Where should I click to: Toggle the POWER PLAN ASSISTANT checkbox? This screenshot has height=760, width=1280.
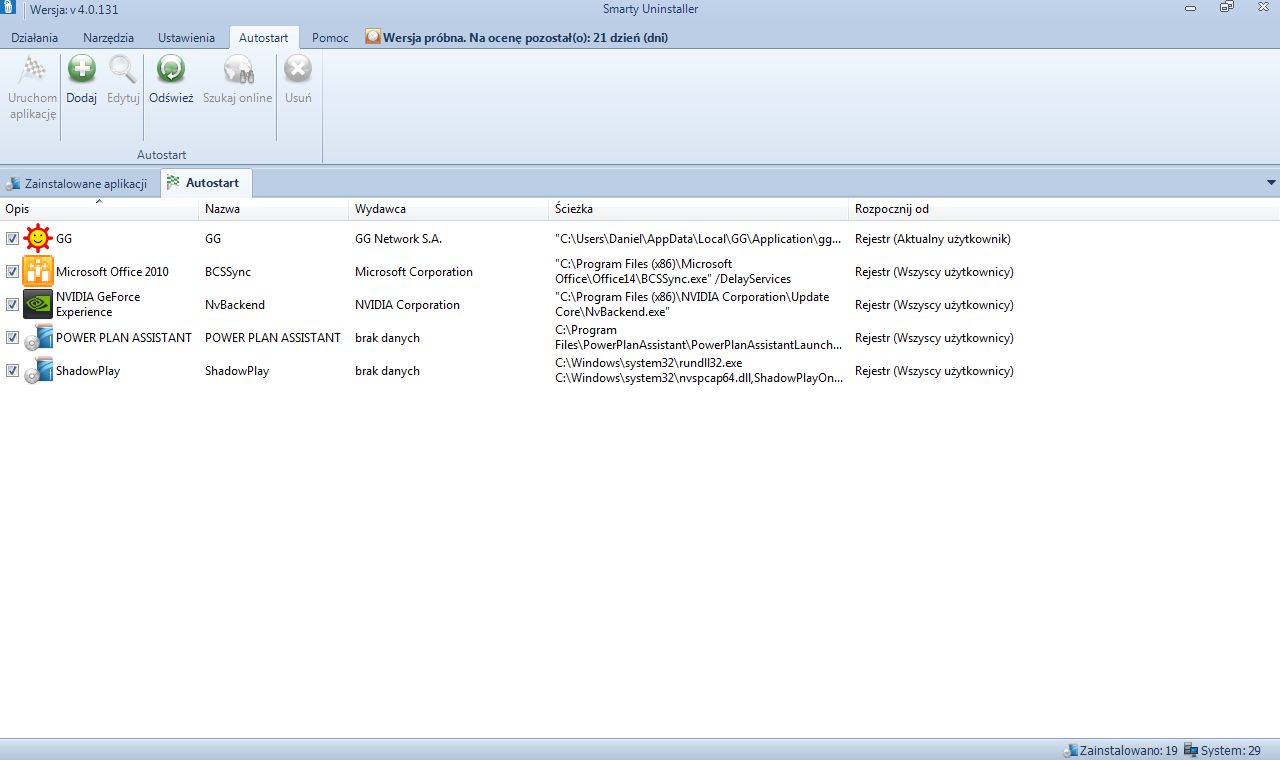click(x=12, y=338)
